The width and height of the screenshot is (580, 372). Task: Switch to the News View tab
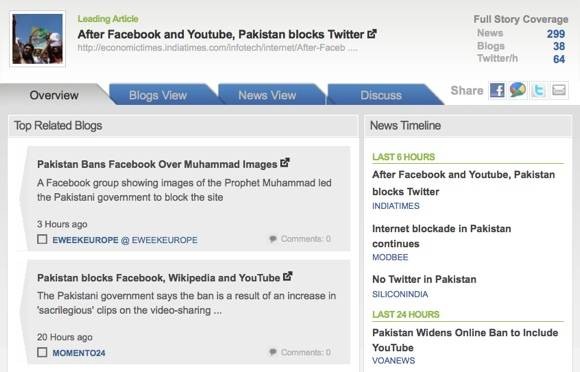click(267, 95)
